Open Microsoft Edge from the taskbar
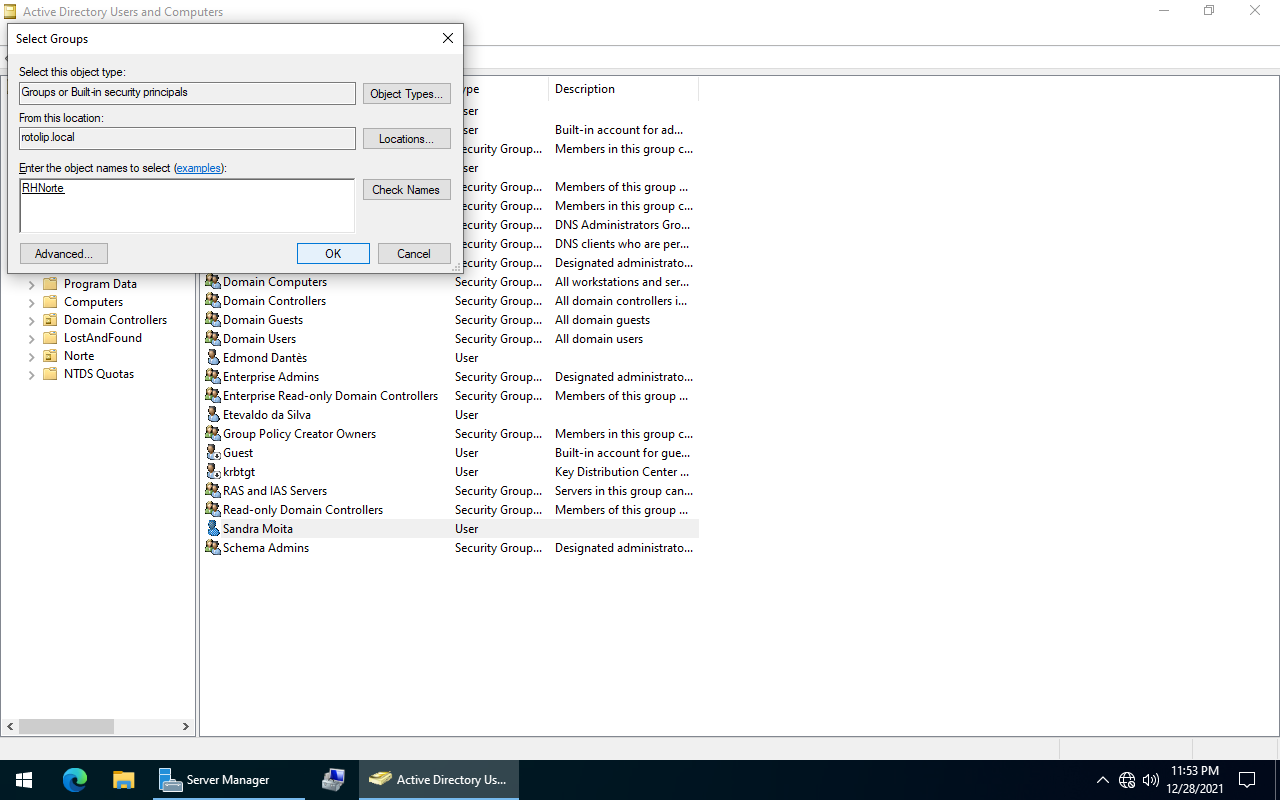The image size is (1280, 800). click(75, 780)
